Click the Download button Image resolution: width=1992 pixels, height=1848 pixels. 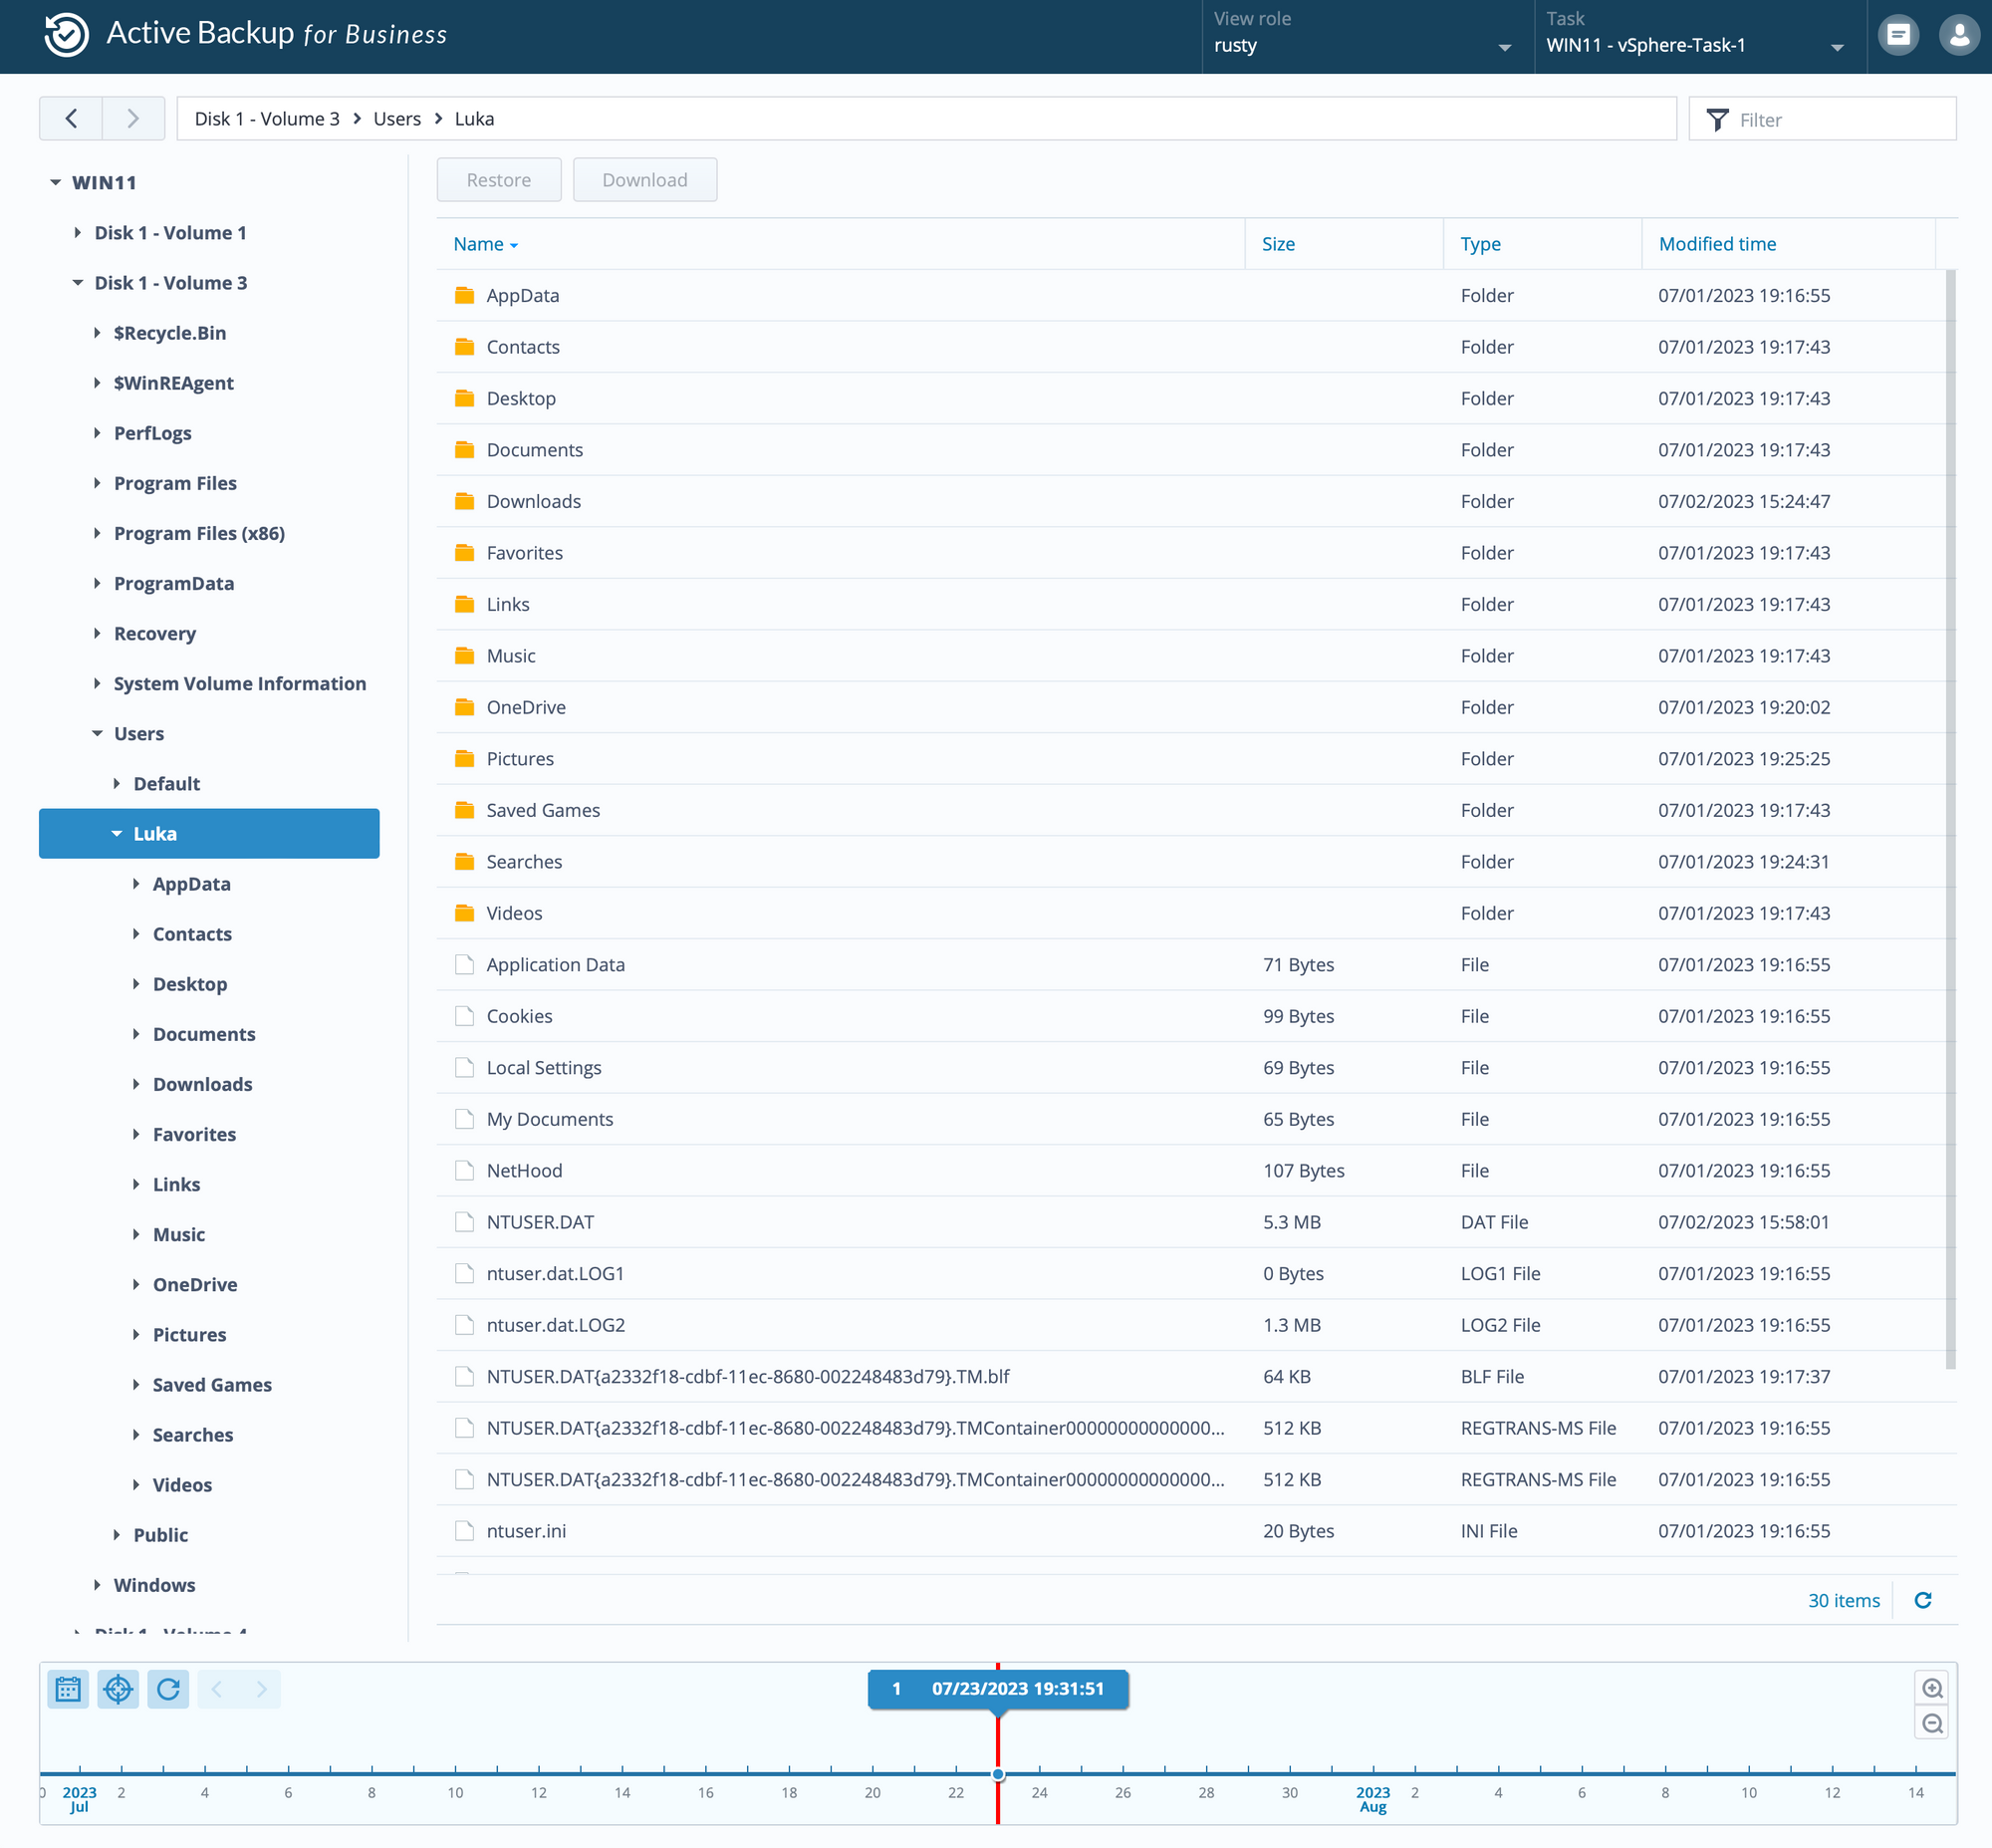[645, 180]
